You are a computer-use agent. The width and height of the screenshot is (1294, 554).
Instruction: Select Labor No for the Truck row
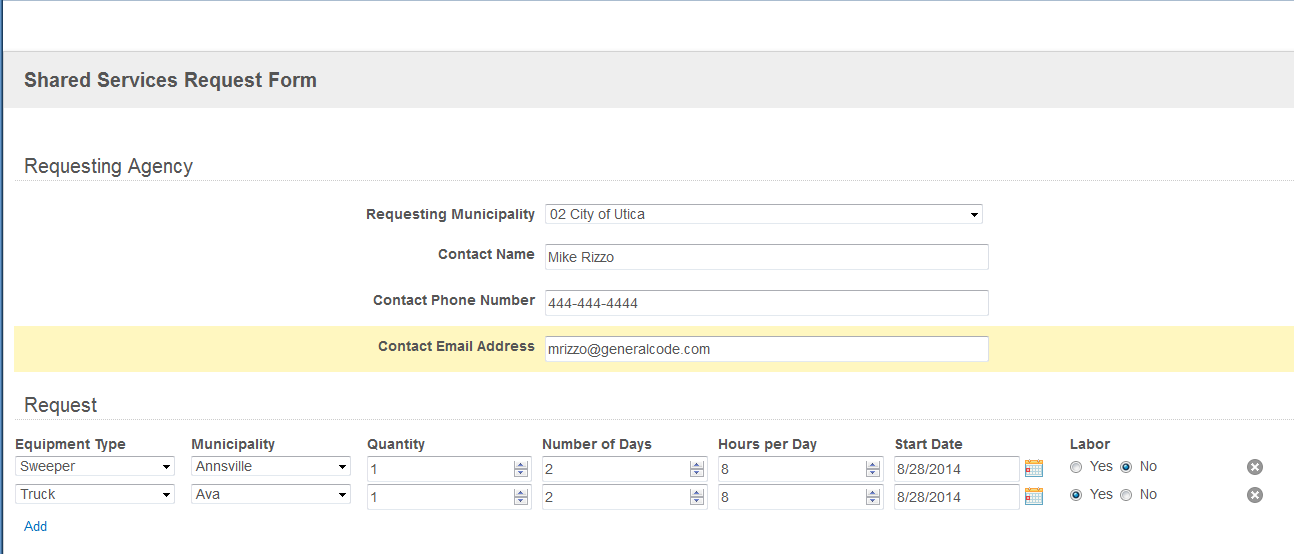1126,495
